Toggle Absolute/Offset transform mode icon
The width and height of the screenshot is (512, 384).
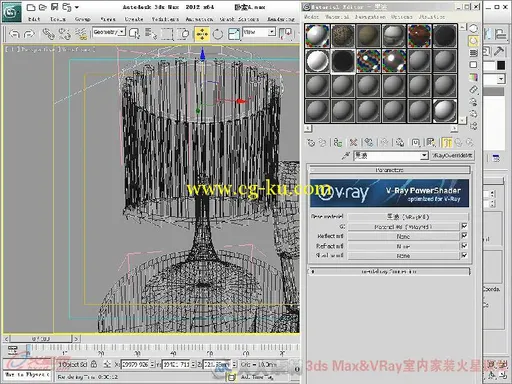[107, 364]
